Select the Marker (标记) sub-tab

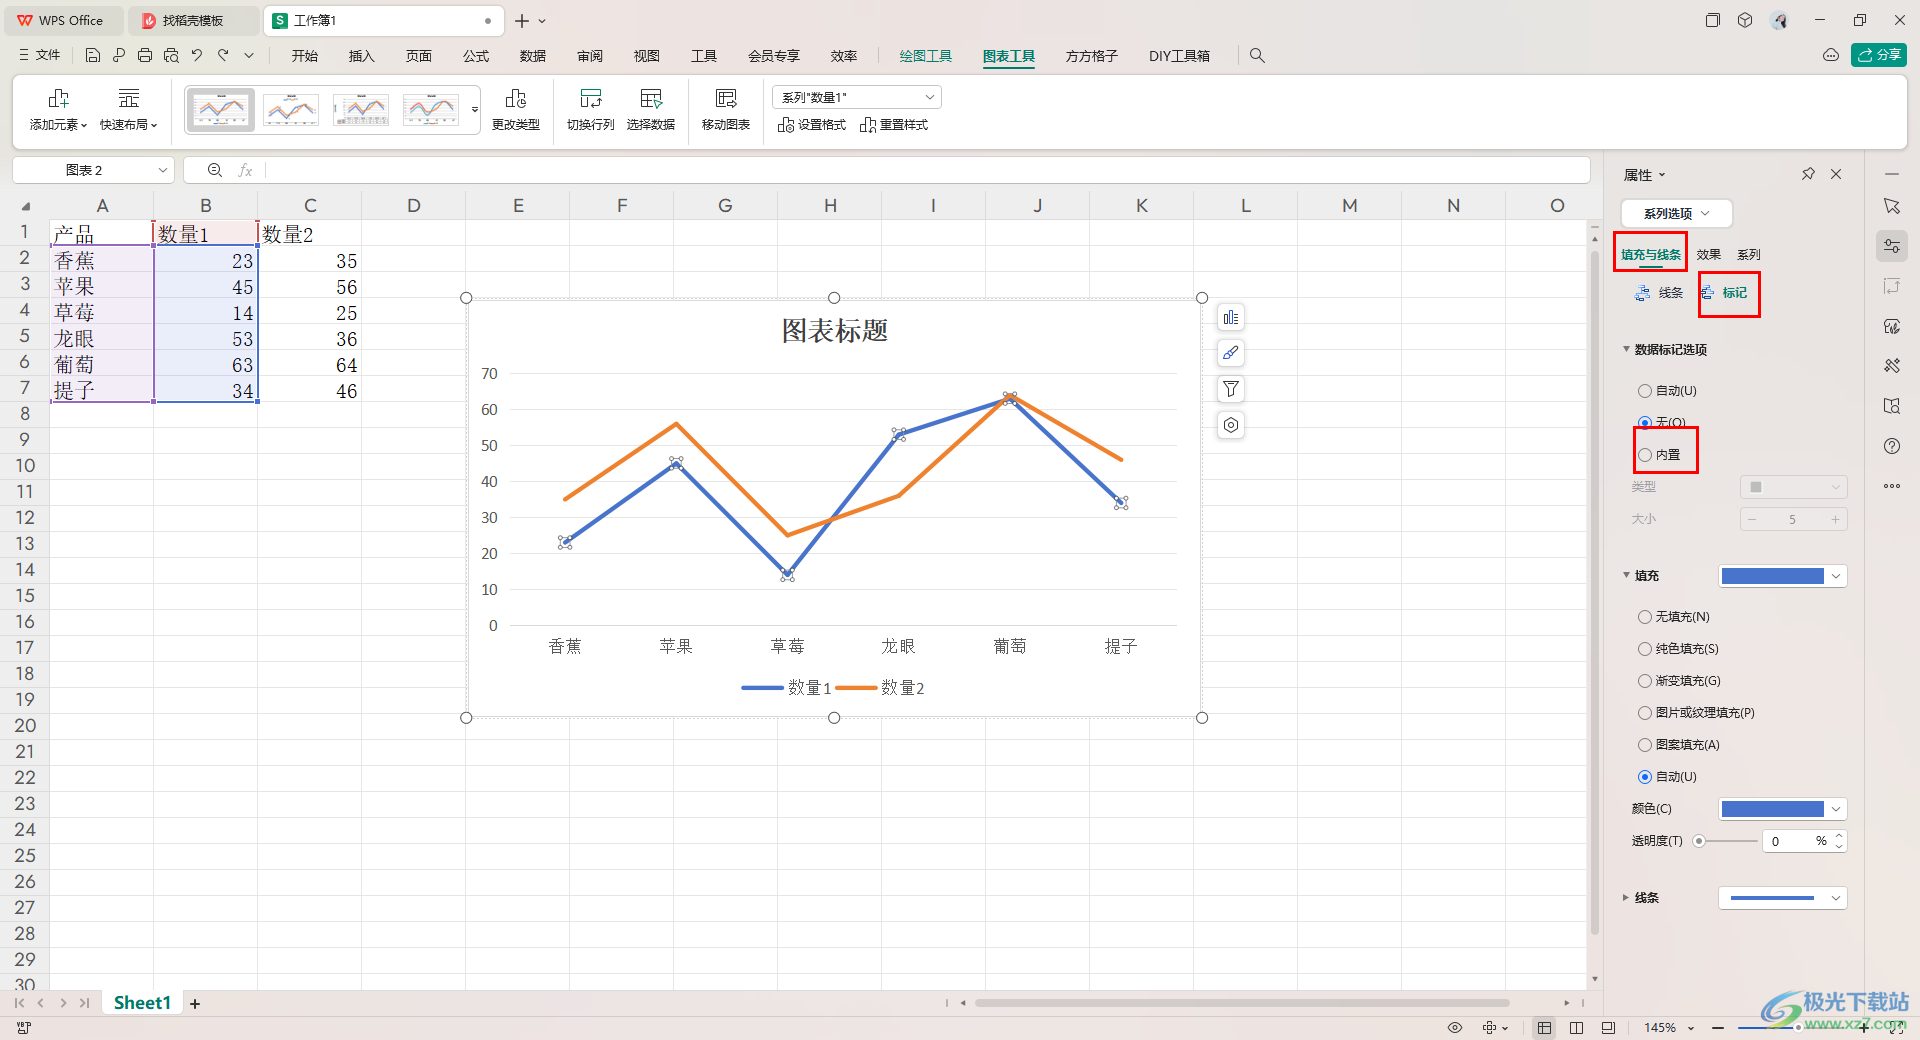click(x=1725, y=293)
